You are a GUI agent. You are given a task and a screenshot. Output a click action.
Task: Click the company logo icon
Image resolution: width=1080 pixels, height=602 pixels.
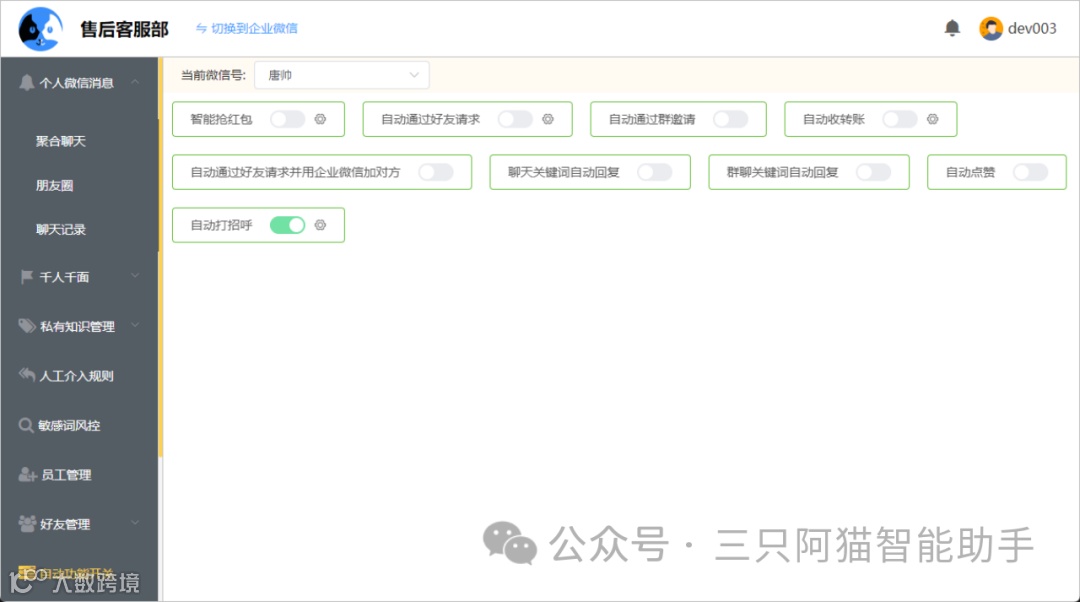pos(39,29)
